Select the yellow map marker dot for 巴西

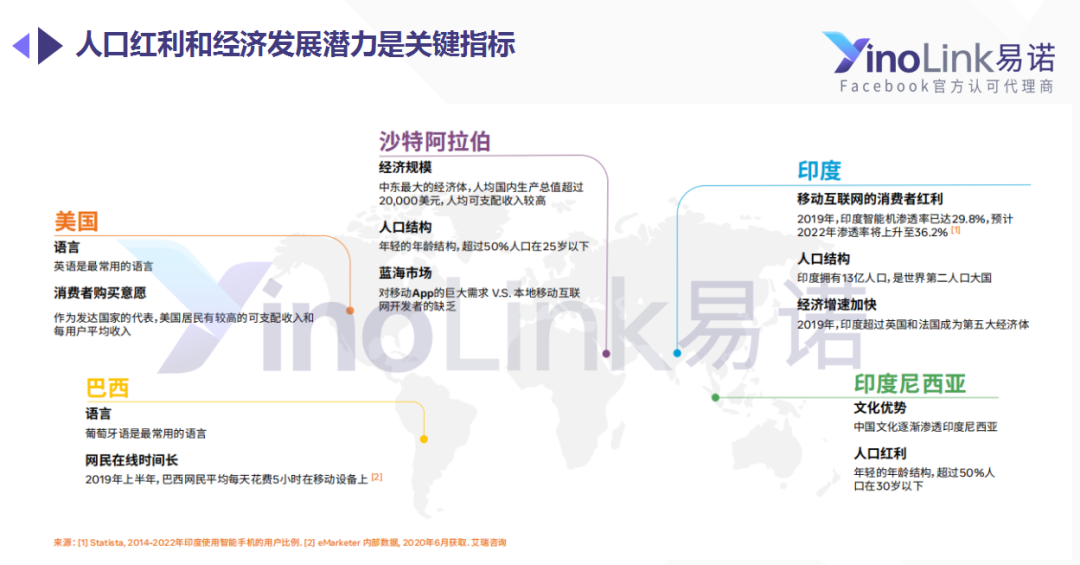click(x=424, y=439)
